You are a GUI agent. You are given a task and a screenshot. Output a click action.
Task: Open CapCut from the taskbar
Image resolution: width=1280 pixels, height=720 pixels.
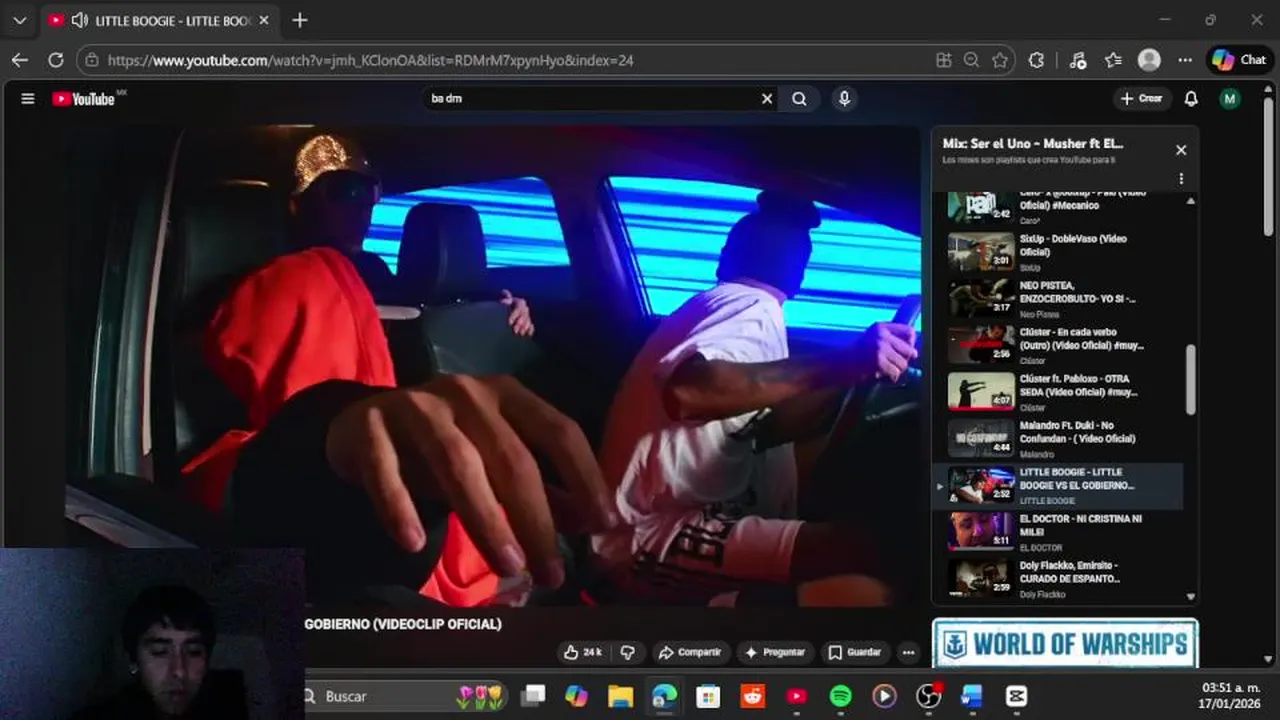click(x=1016, y=696)
